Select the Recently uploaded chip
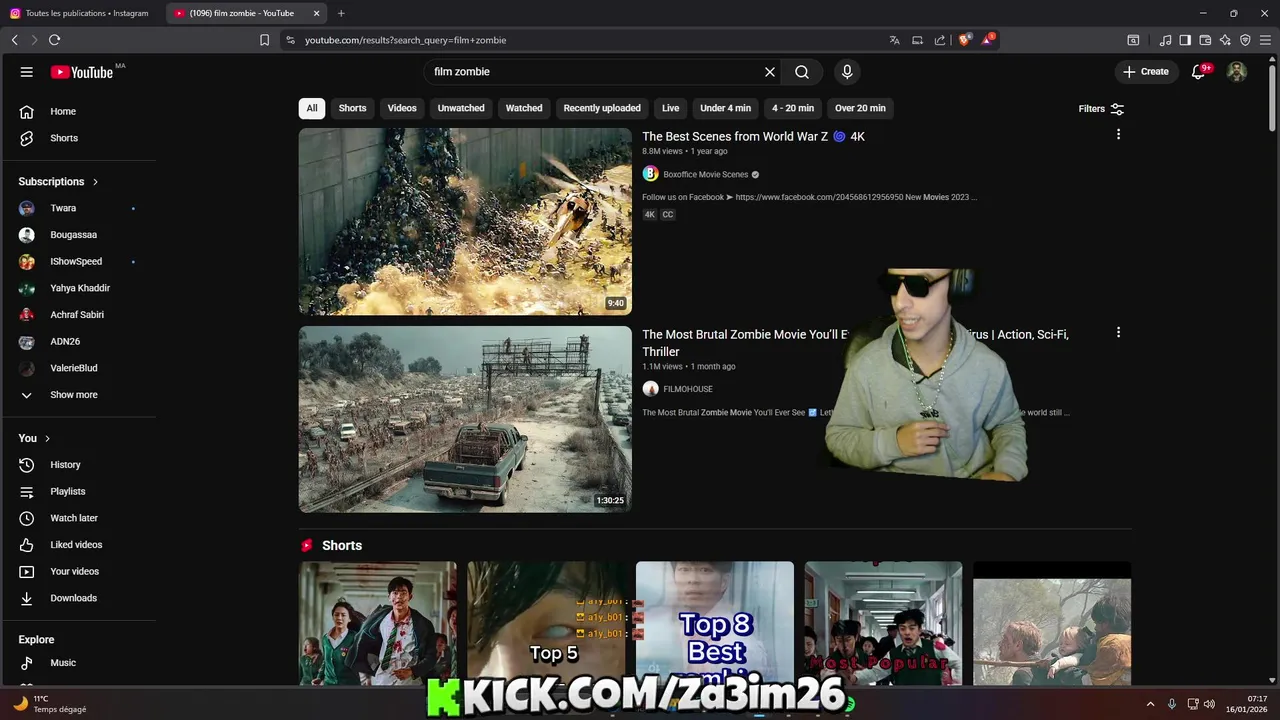The image size is (1280, 720). (602, 108)
